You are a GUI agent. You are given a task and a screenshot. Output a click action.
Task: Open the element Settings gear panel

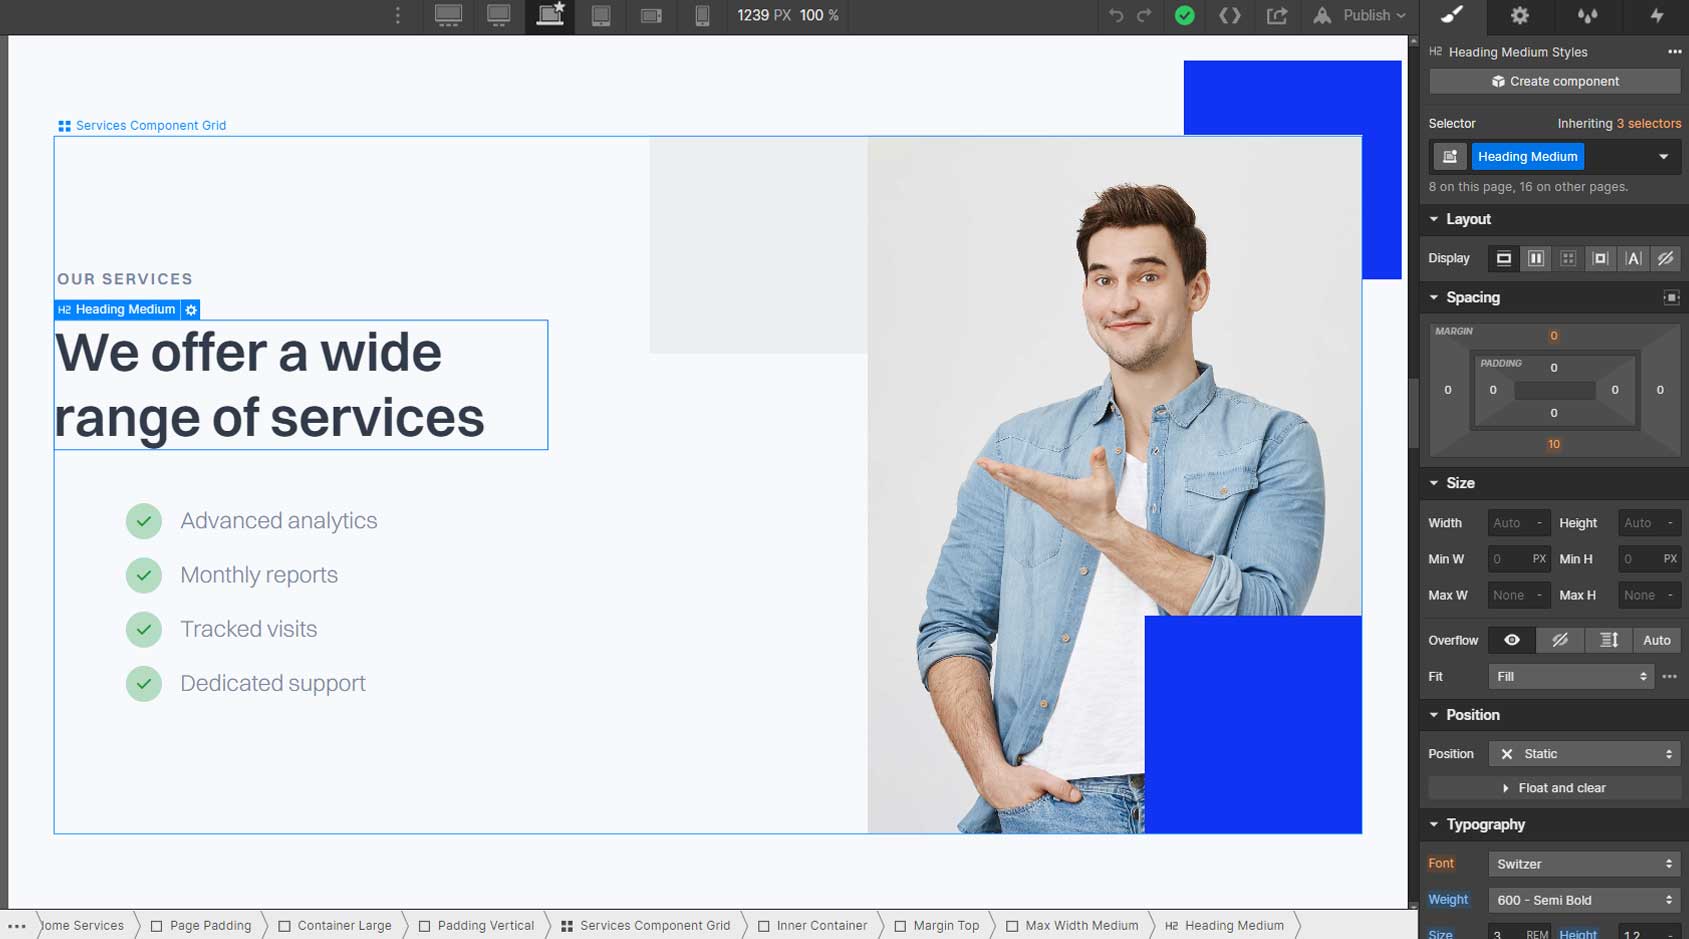coord(1519,16)
